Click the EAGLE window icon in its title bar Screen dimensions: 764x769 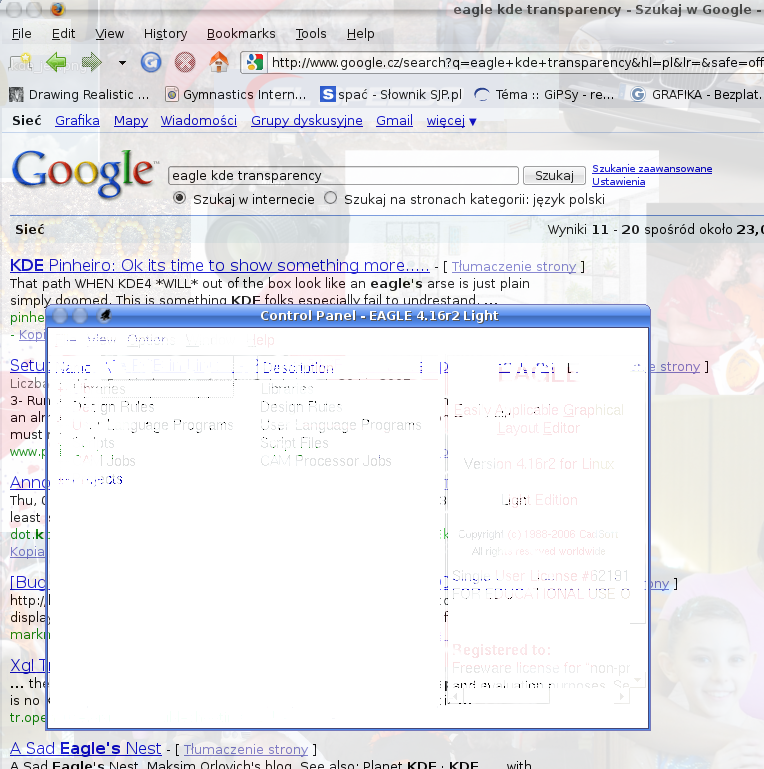click(x=104, y=315)
